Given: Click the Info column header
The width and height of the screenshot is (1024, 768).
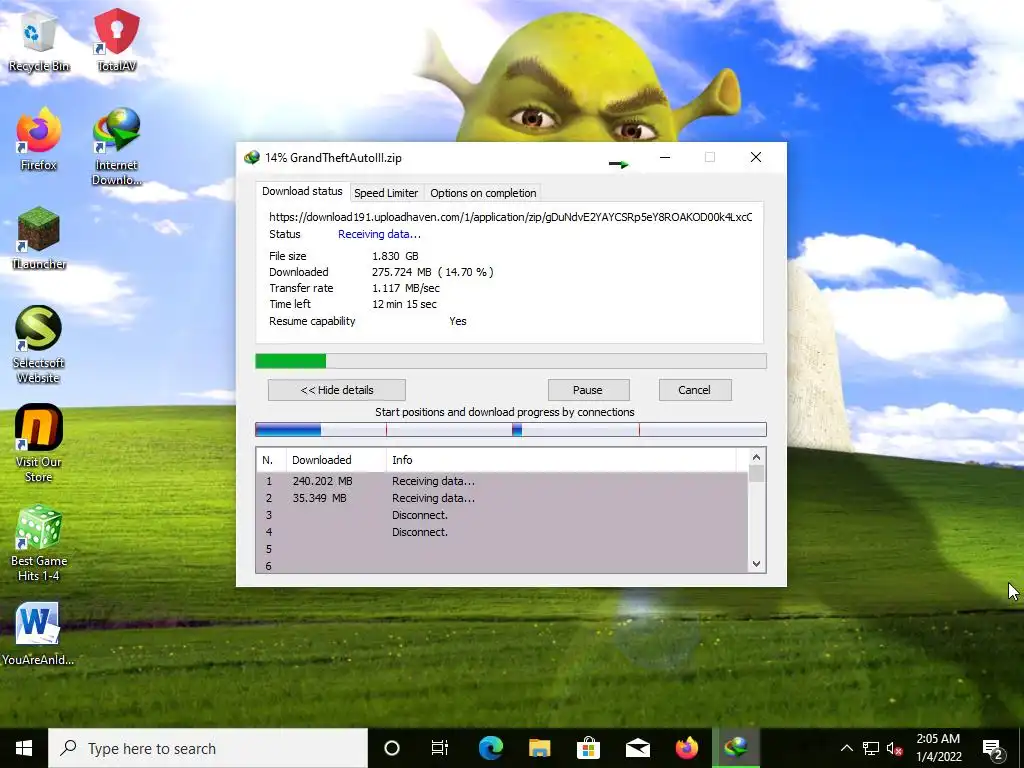Looking at the screenshot, I should pyautogui.click(x=562, y=460).
